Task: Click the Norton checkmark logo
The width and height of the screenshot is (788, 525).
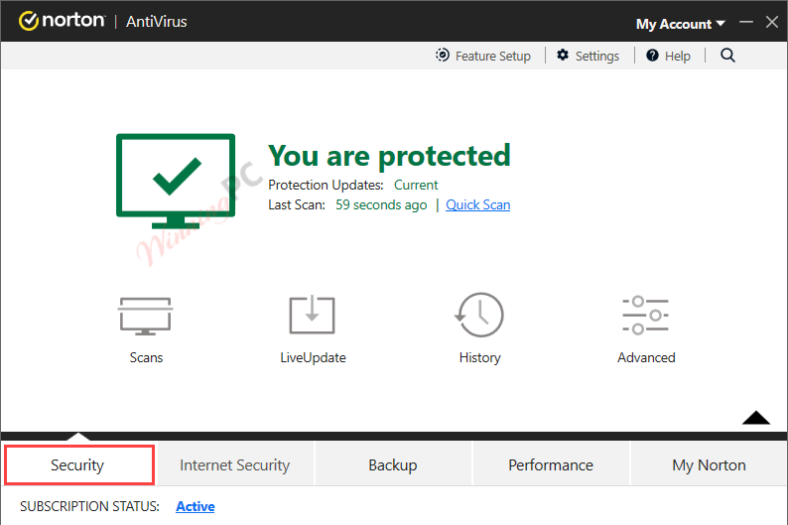Action: pyautogui.click(x=29, y=21)
